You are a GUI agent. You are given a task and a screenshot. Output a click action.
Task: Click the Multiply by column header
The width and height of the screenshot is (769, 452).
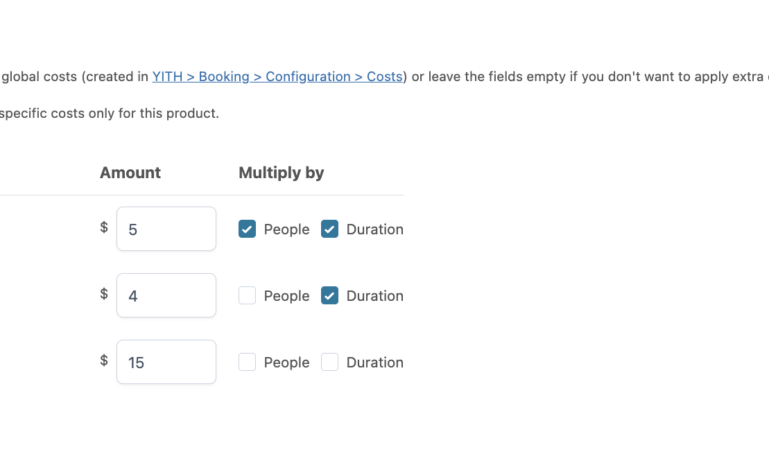[x=281, y=173]
